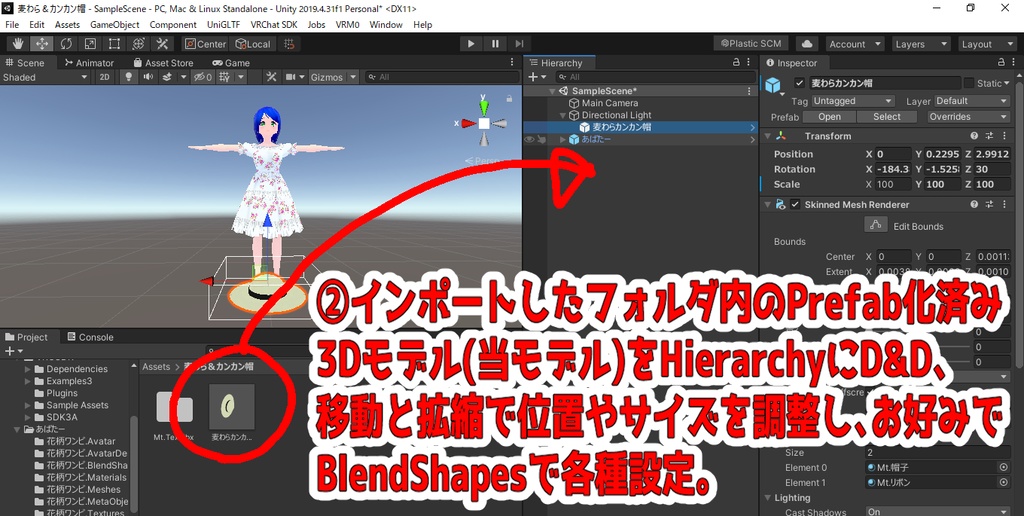Open scene camera settings icon

tap(291, 77)
